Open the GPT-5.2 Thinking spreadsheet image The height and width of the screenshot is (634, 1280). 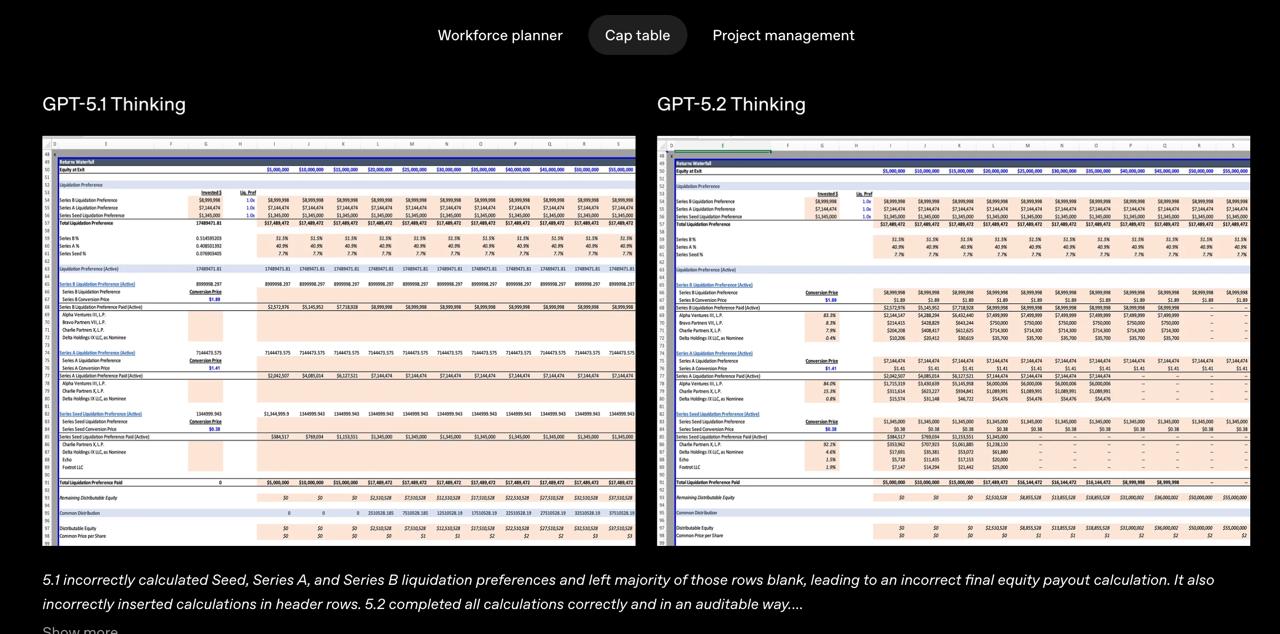point(954,341)
